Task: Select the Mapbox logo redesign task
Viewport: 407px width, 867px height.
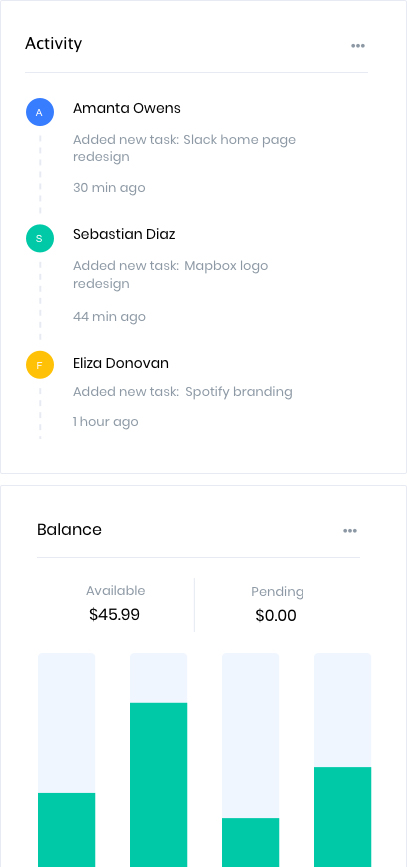Action: 170,274
